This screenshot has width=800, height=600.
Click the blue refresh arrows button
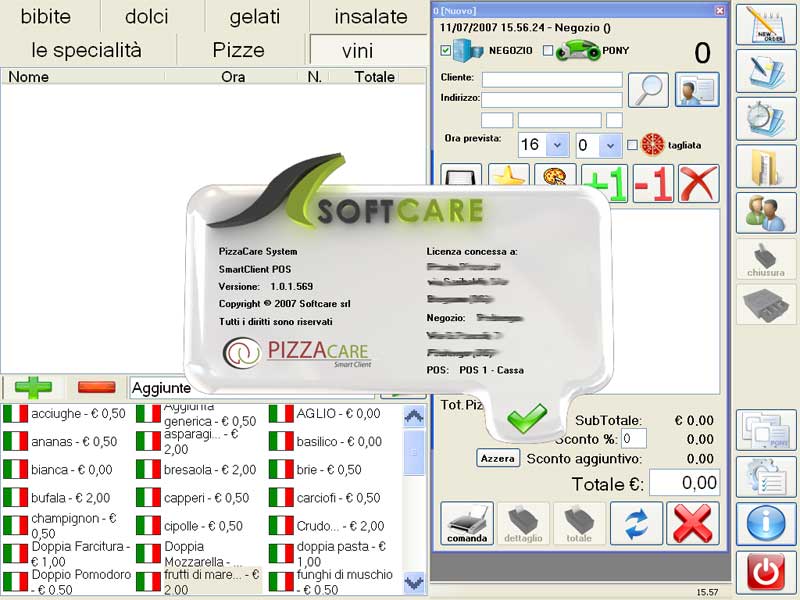pyautogui.click(x=636, y=523)
